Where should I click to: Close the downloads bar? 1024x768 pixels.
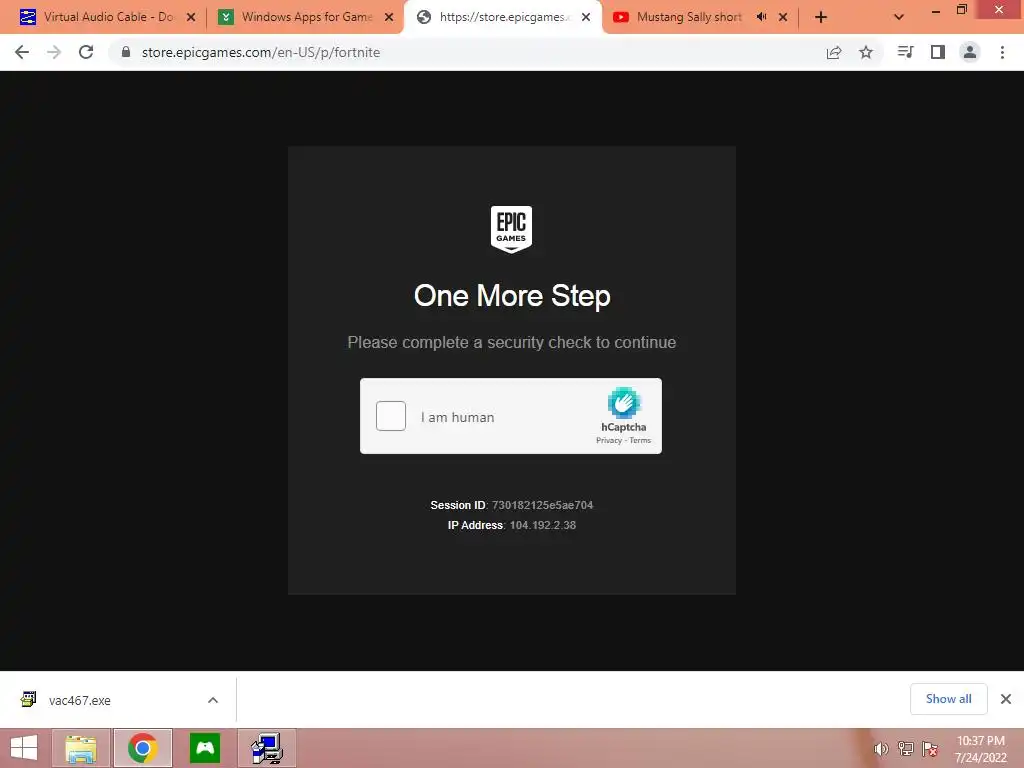[1006, 699]
